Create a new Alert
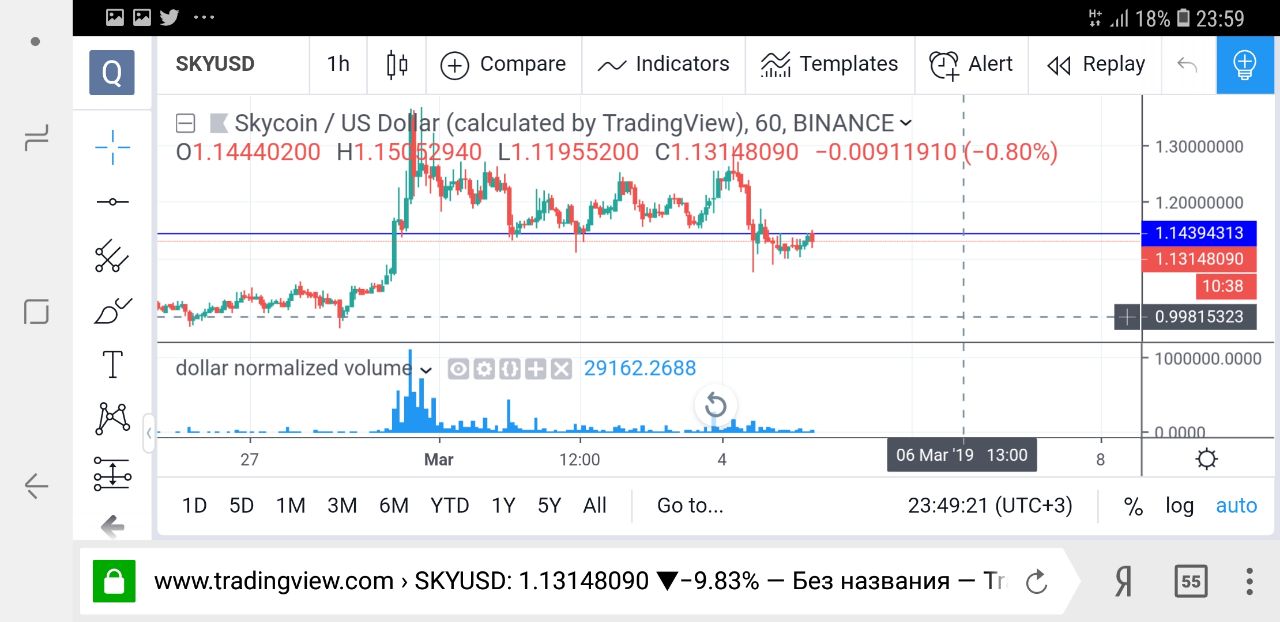The image size is (1280, 622). (971, 65)
